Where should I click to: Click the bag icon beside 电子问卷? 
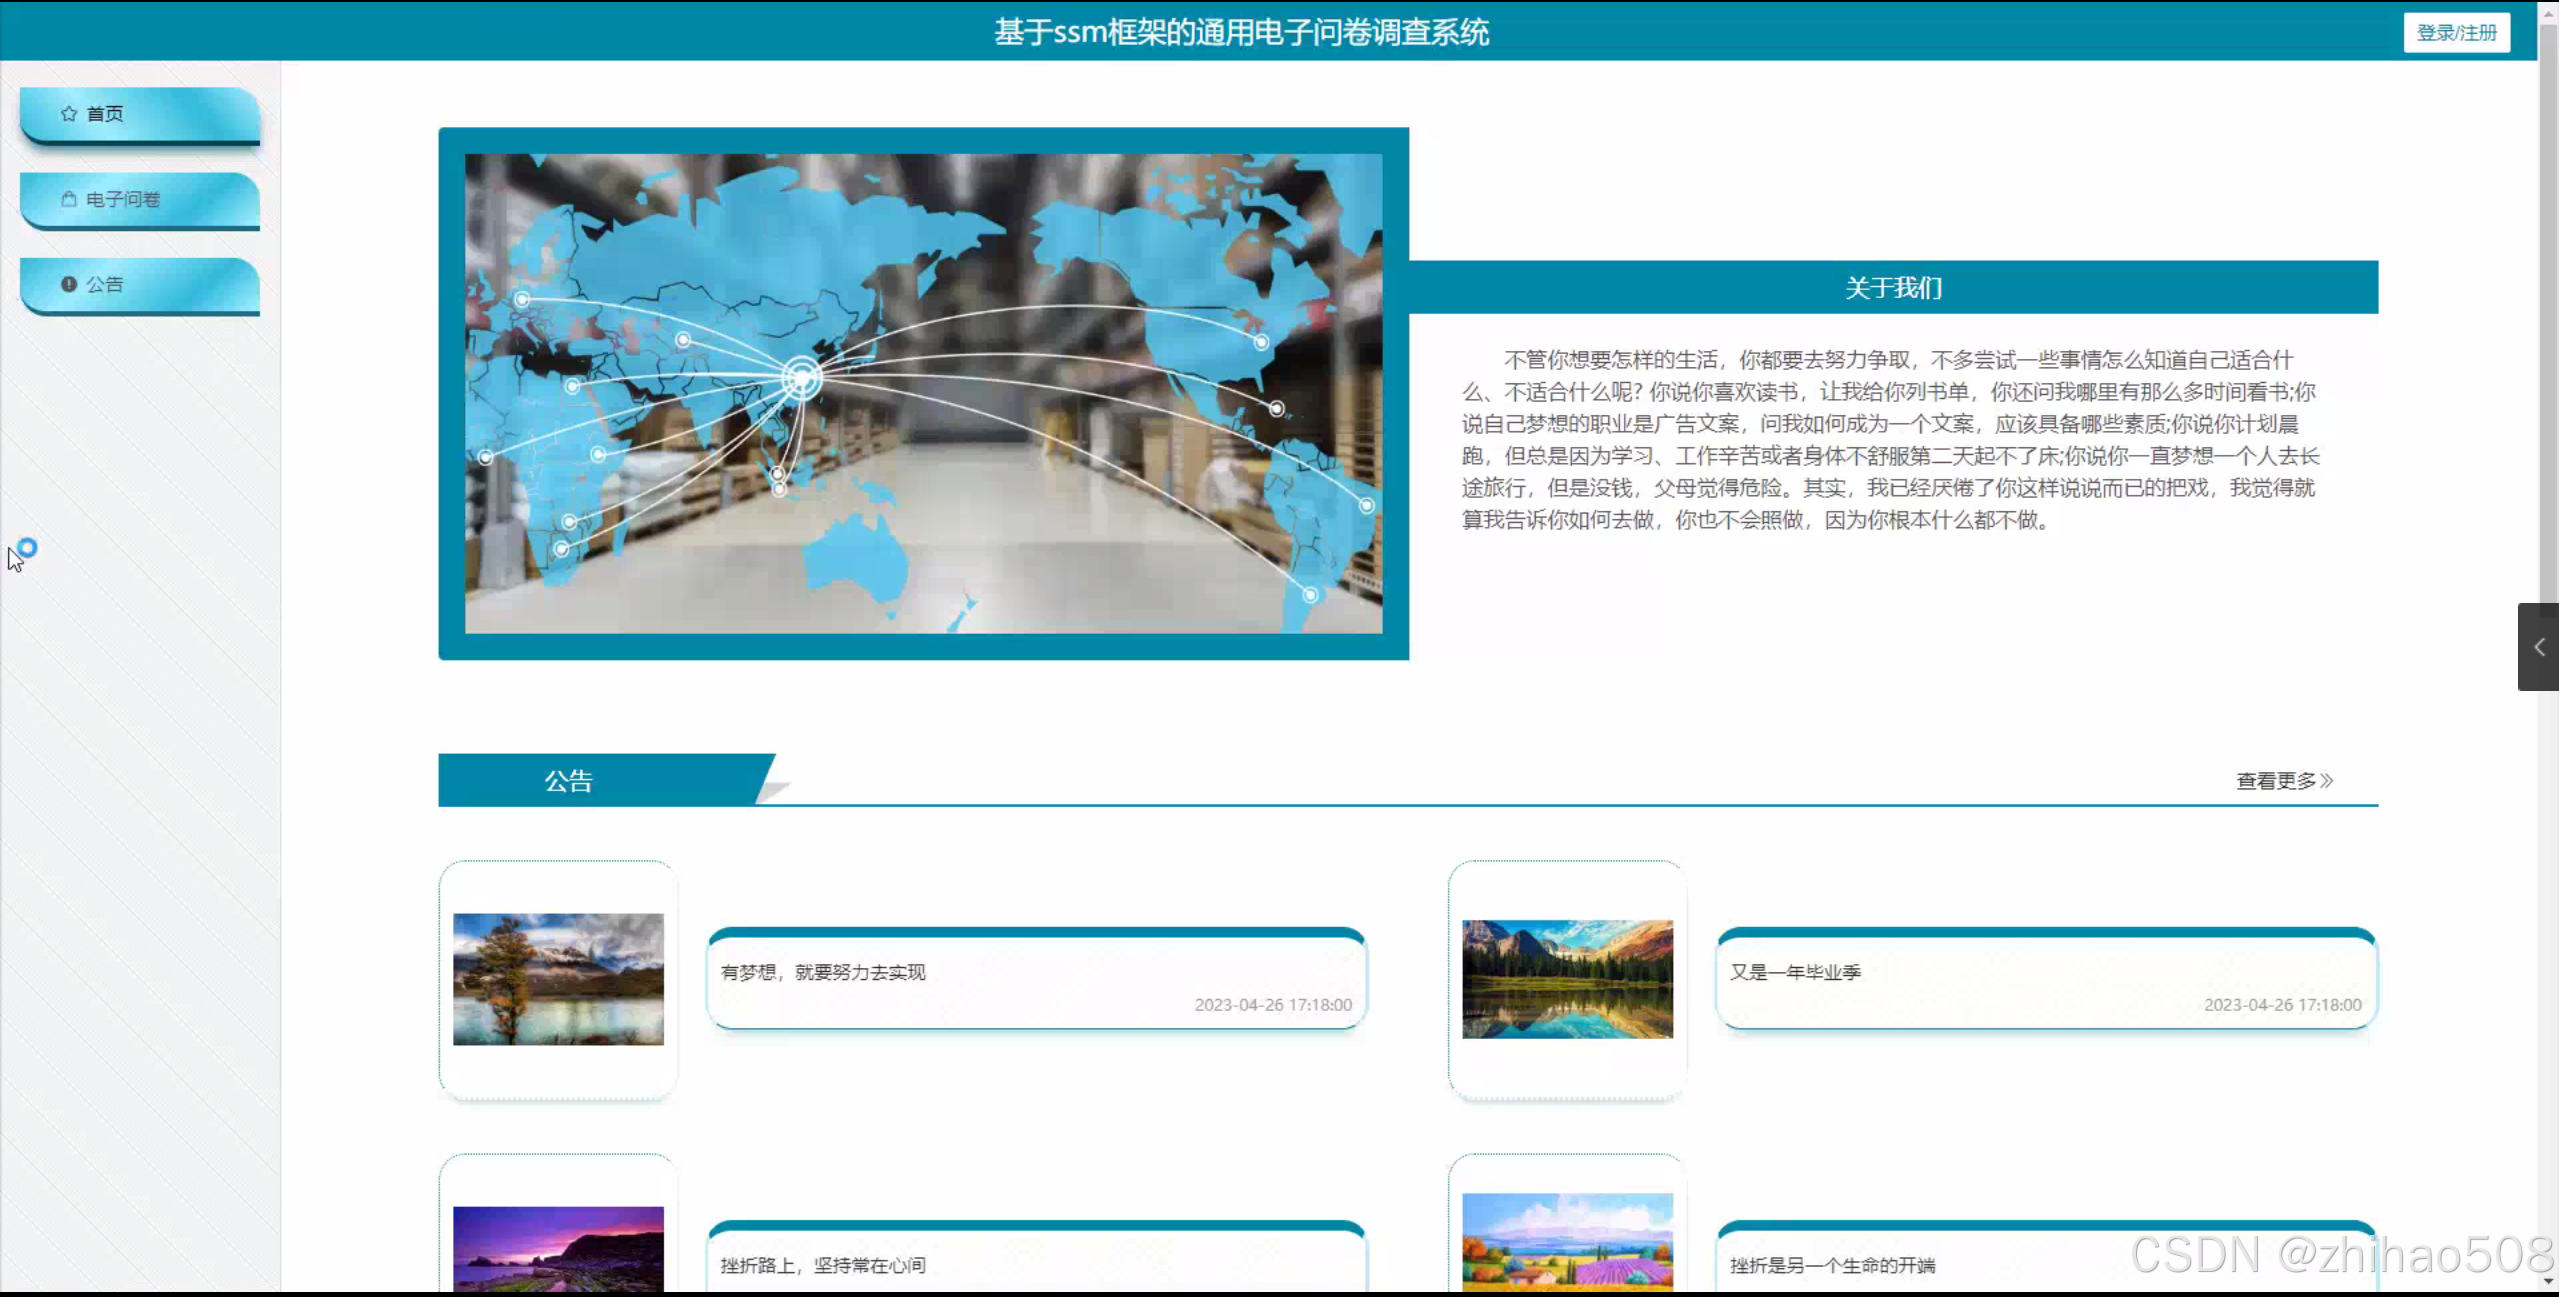coord(68,199)
